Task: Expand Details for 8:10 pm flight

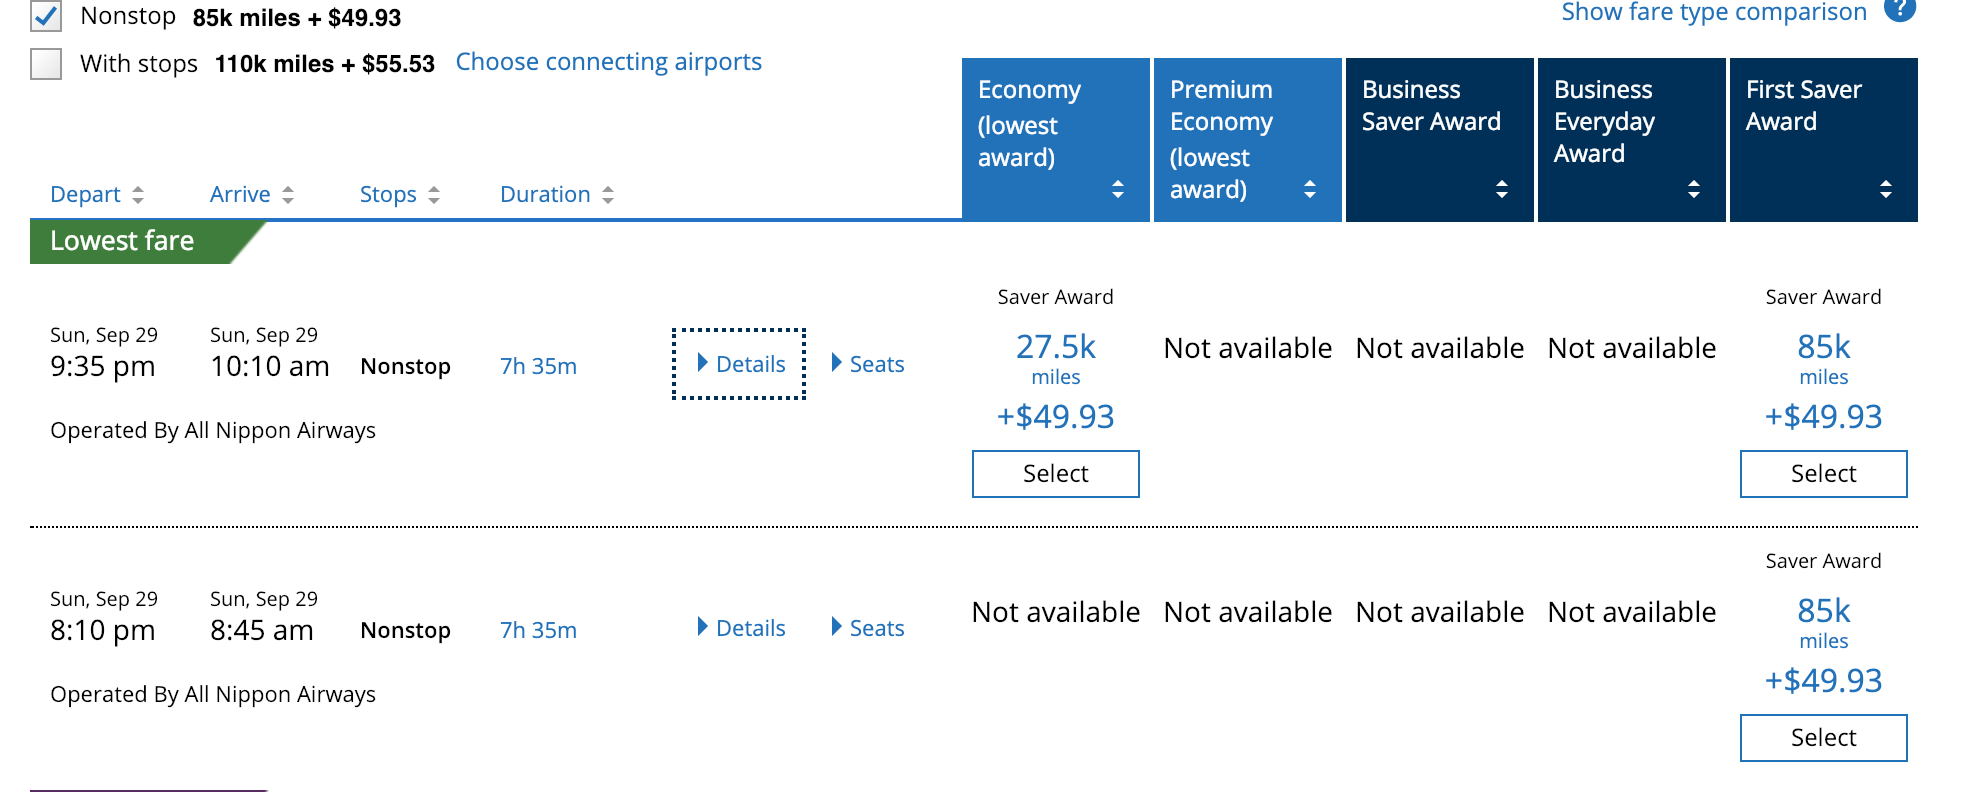Action: click(x=740, y=628)
